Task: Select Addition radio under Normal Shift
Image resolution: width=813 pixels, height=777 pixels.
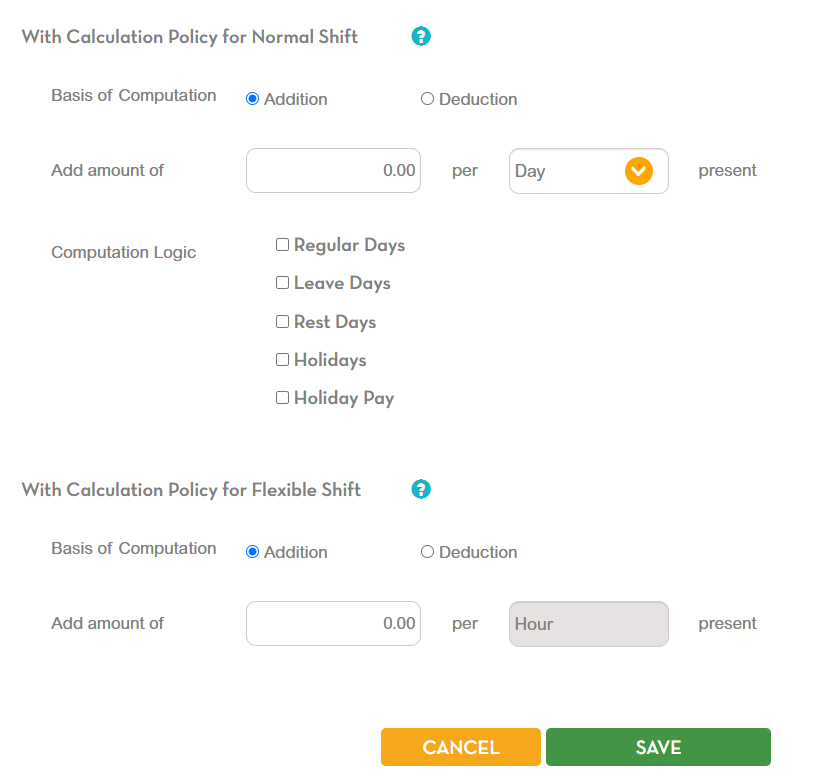Action: (252, 99)
